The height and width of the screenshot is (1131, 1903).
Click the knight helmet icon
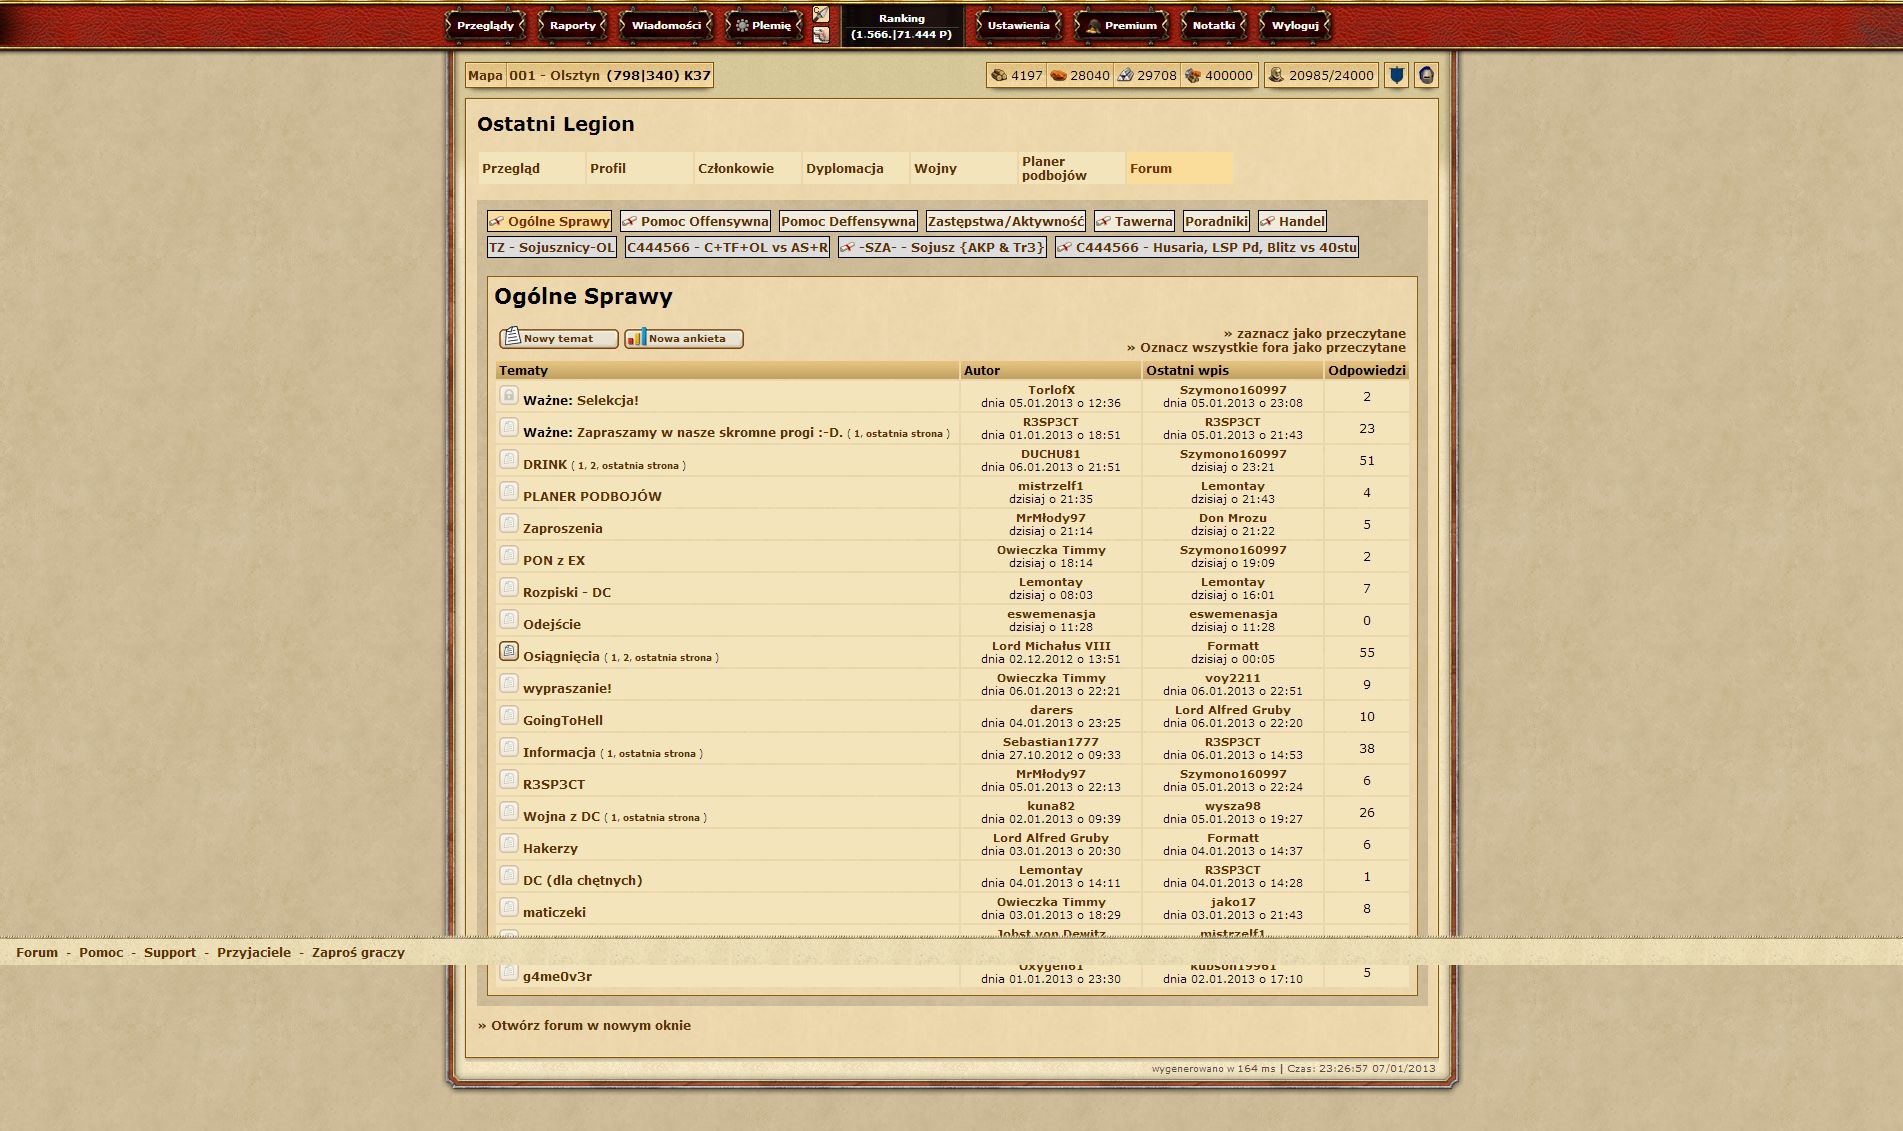[x=1426, y=75]
